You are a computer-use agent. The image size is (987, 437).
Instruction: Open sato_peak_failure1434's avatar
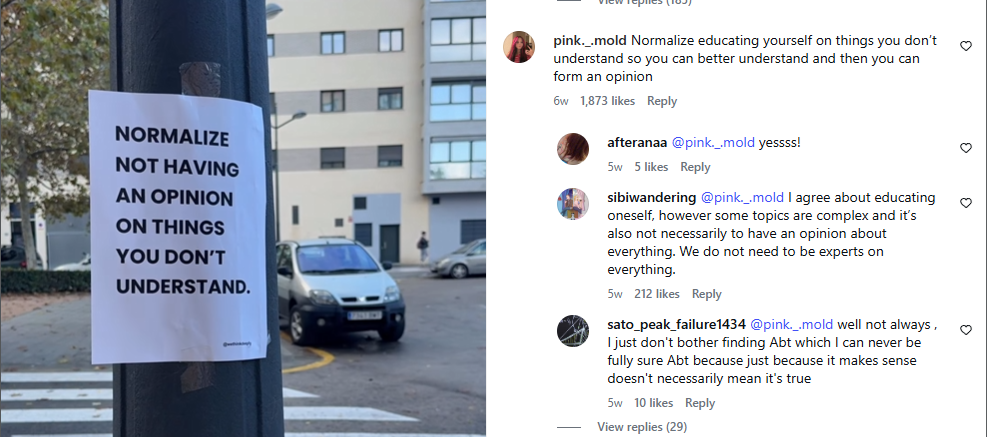(x=572, y=331)
